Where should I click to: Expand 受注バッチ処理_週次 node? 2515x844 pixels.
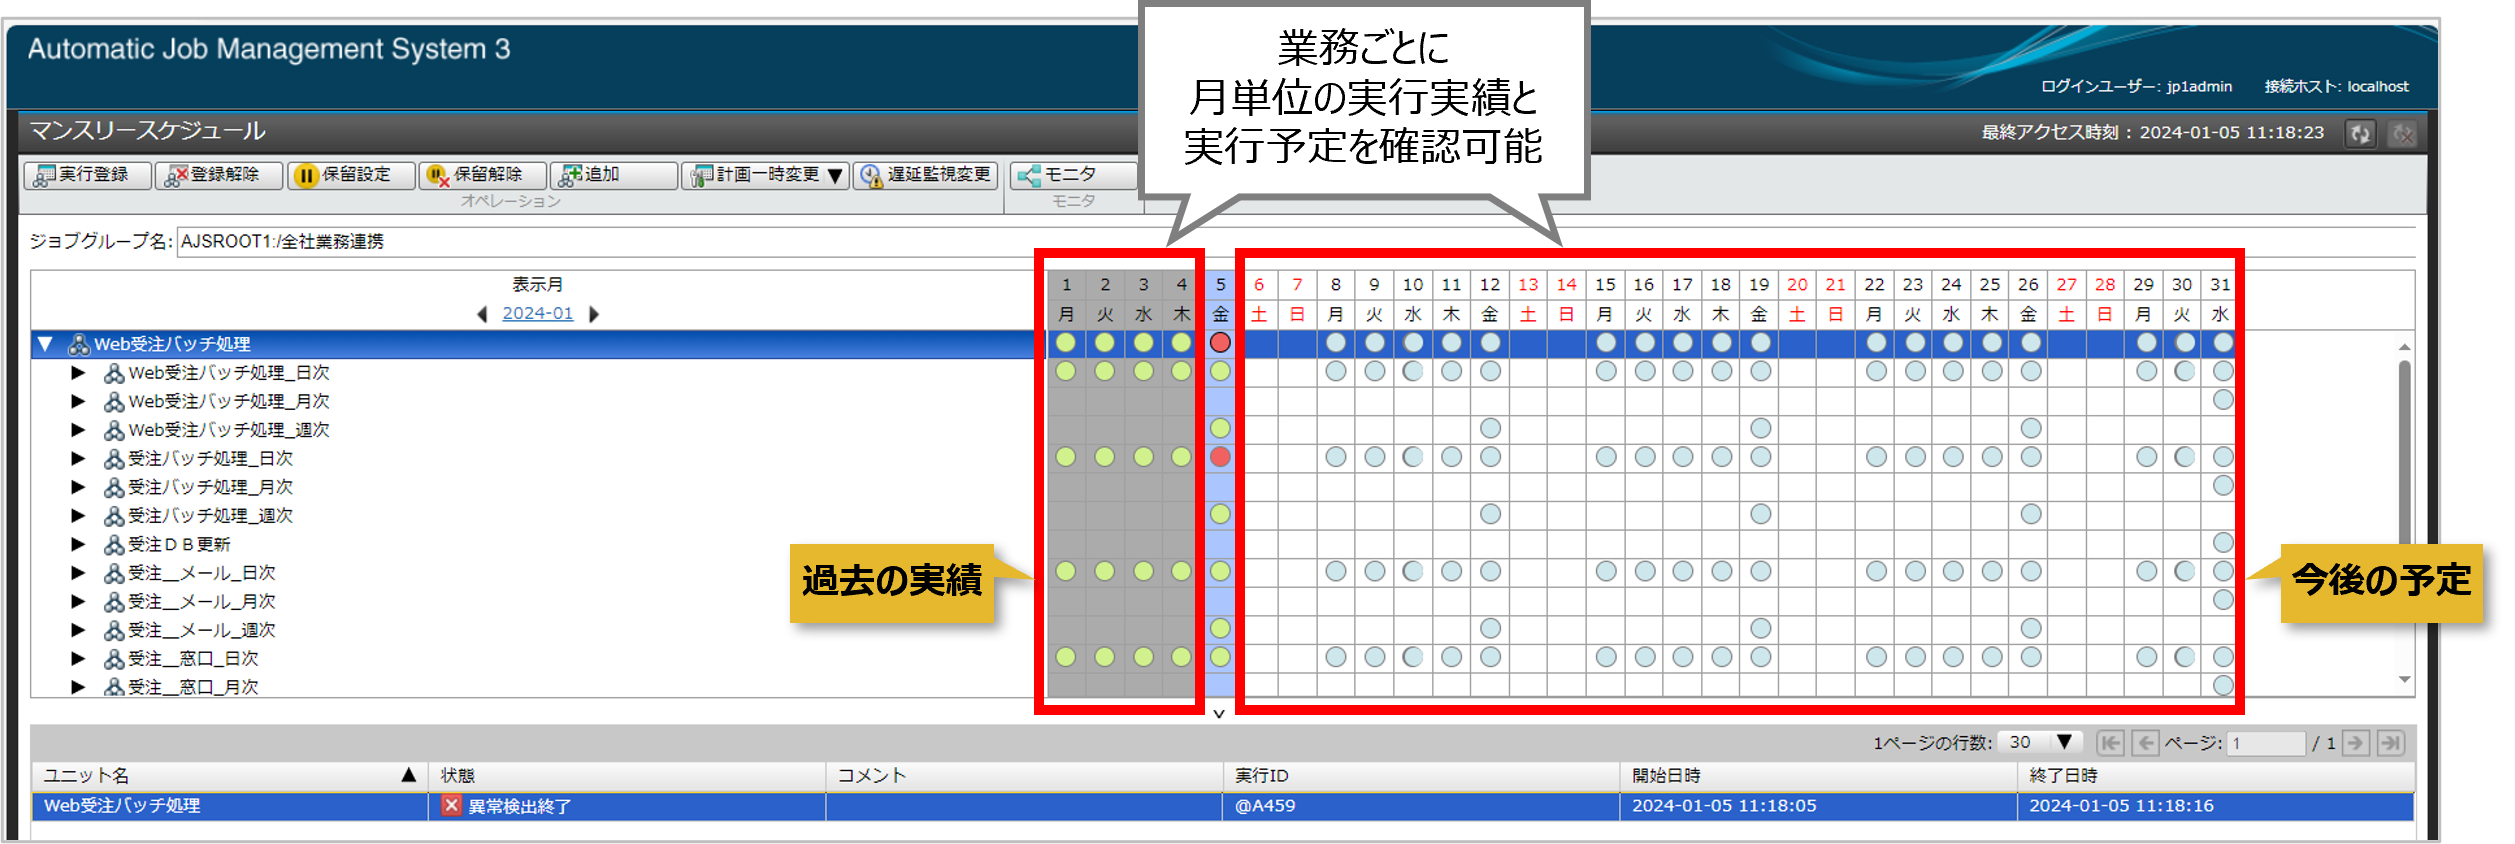tap(78, 516)
